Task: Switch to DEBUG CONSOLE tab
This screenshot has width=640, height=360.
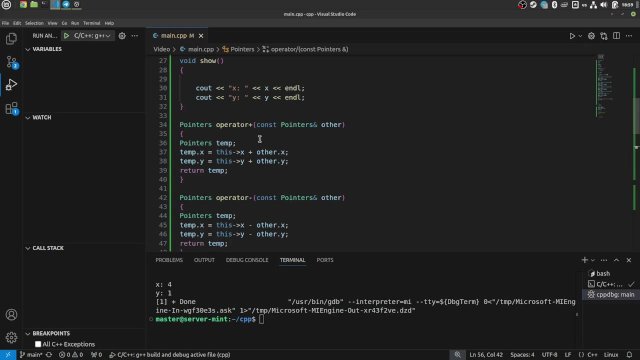Action: click(x=247, y=260)
